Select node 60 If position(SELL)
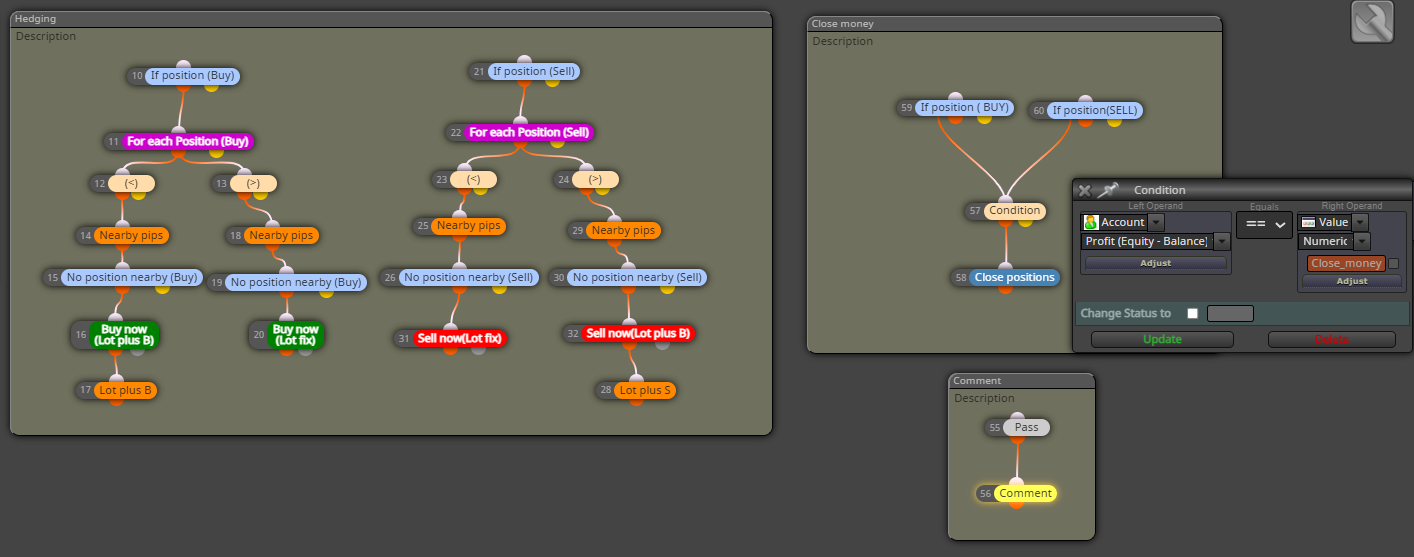Viewport: 1414px width, 557px height. 1094,110
